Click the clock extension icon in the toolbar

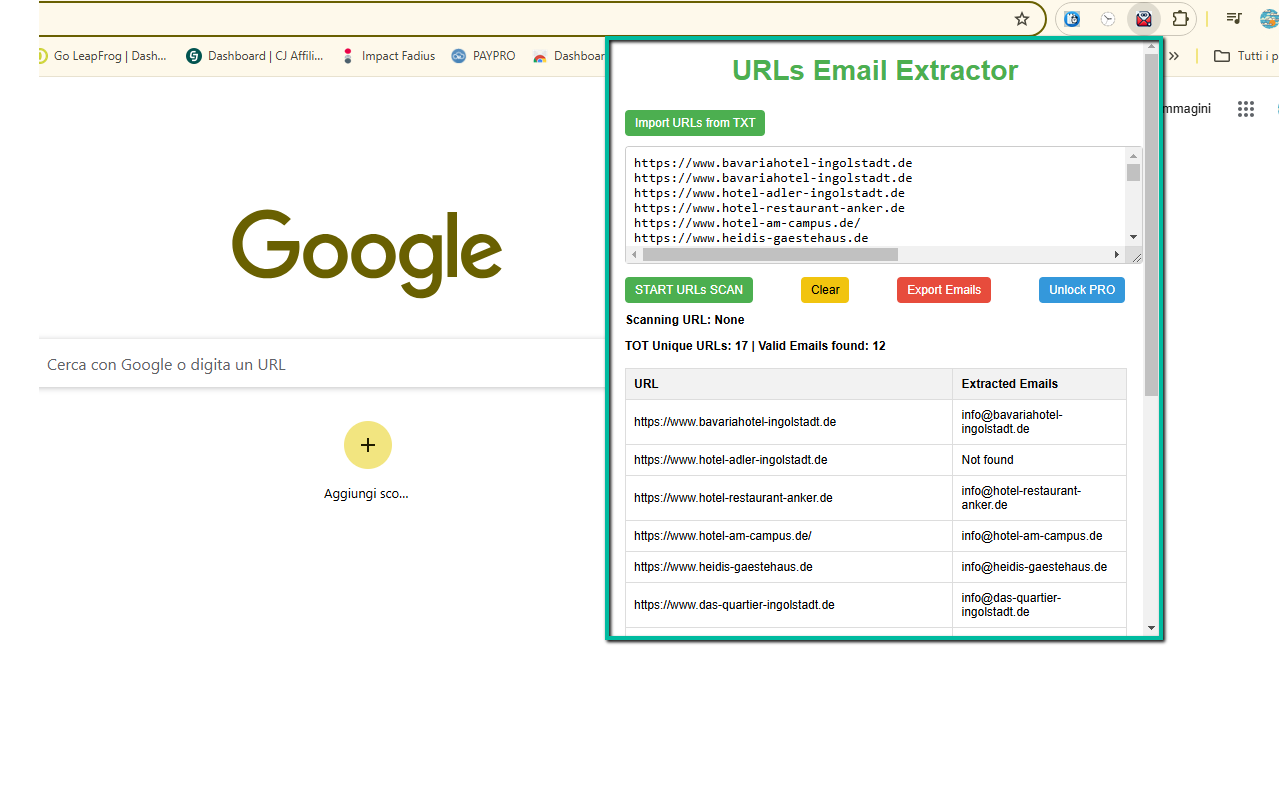click(x=1108, y=18)
